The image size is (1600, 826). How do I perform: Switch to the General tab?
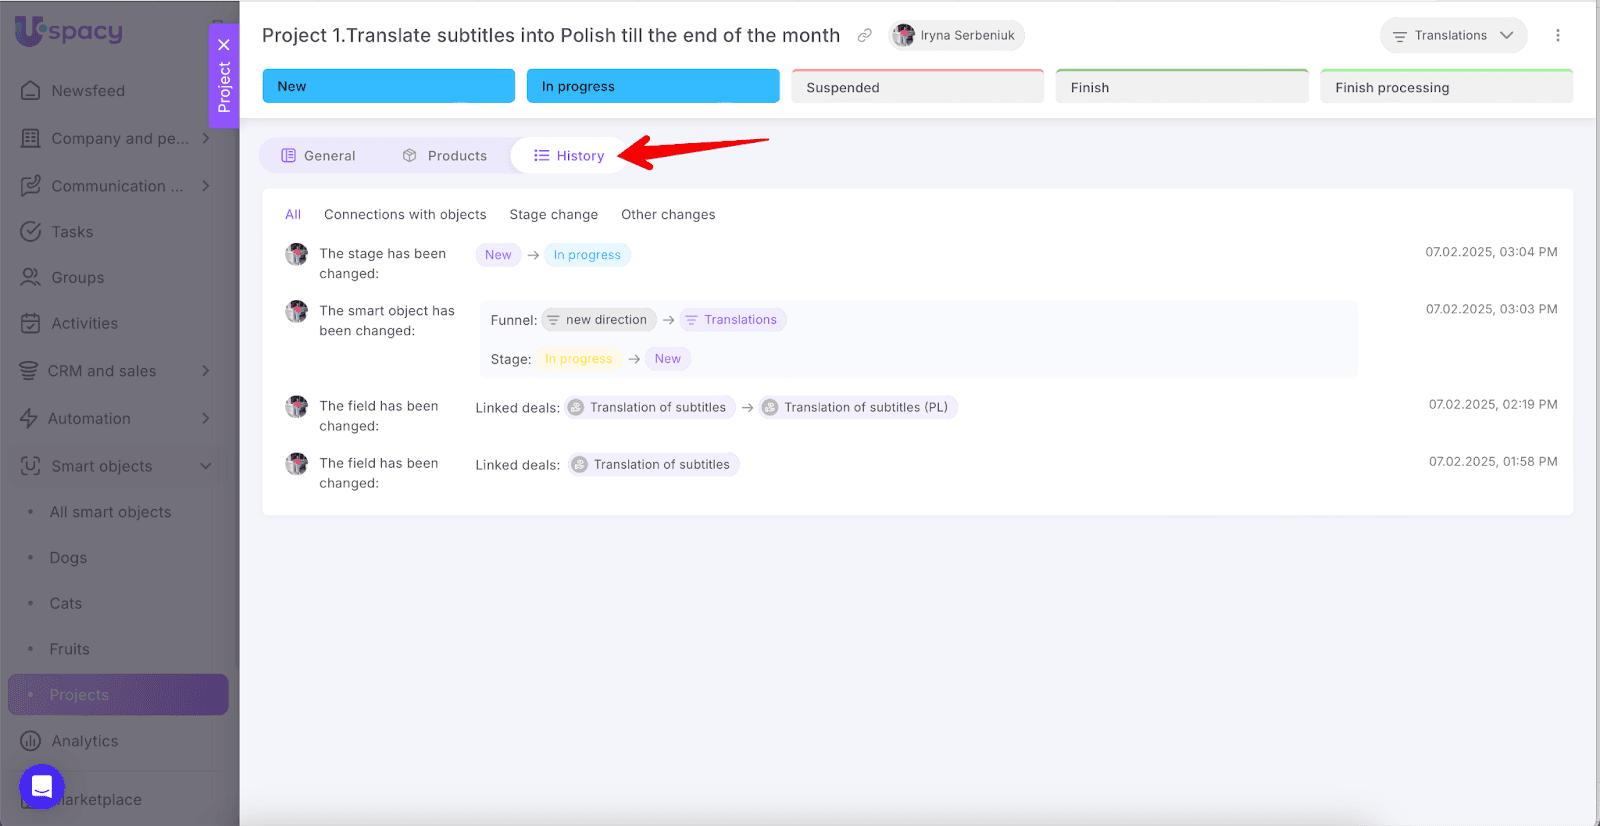pyautogui.click(x=318, y=156)
